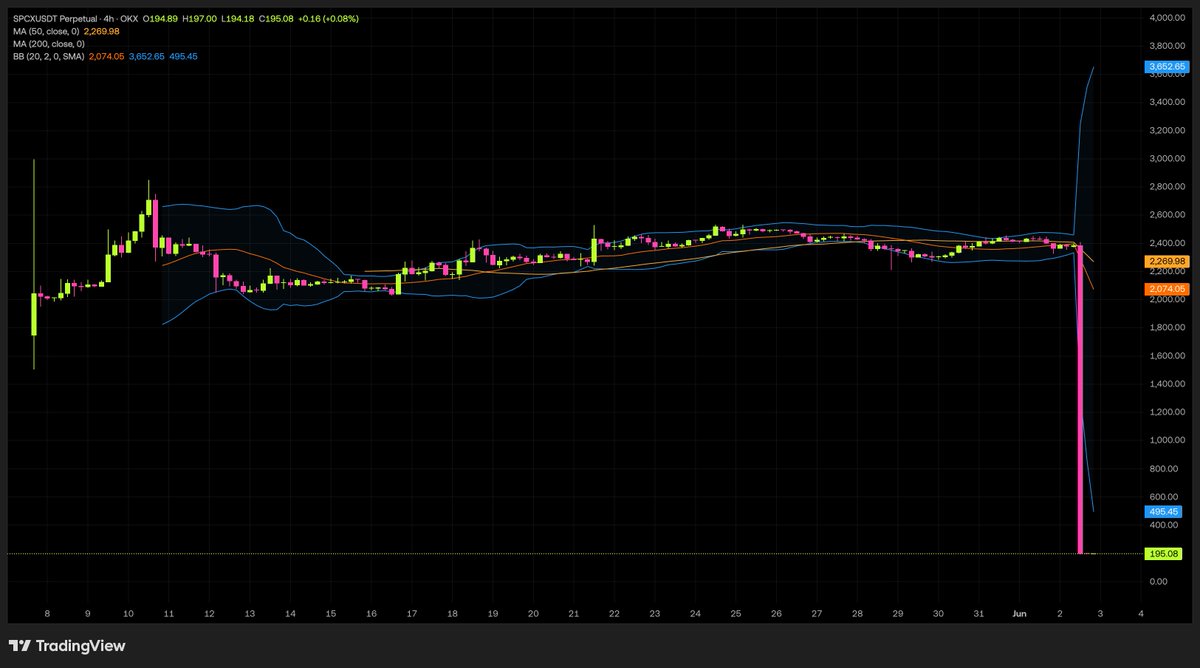Click the large pink crash candle

[x=1080, y=400]
